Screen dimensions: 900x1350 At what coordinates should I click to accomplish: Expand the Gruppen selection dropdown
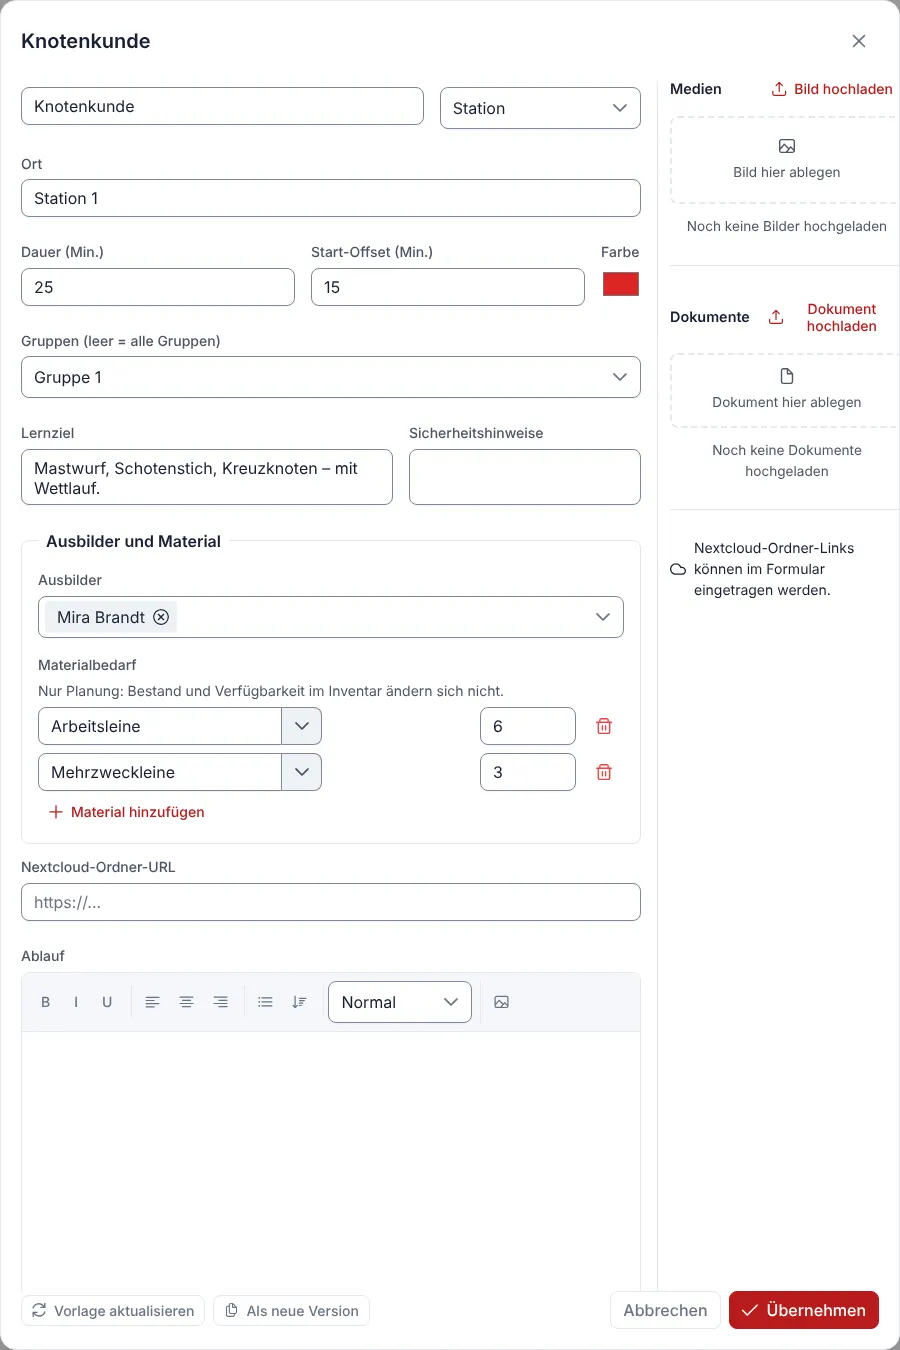pos(331,377)
